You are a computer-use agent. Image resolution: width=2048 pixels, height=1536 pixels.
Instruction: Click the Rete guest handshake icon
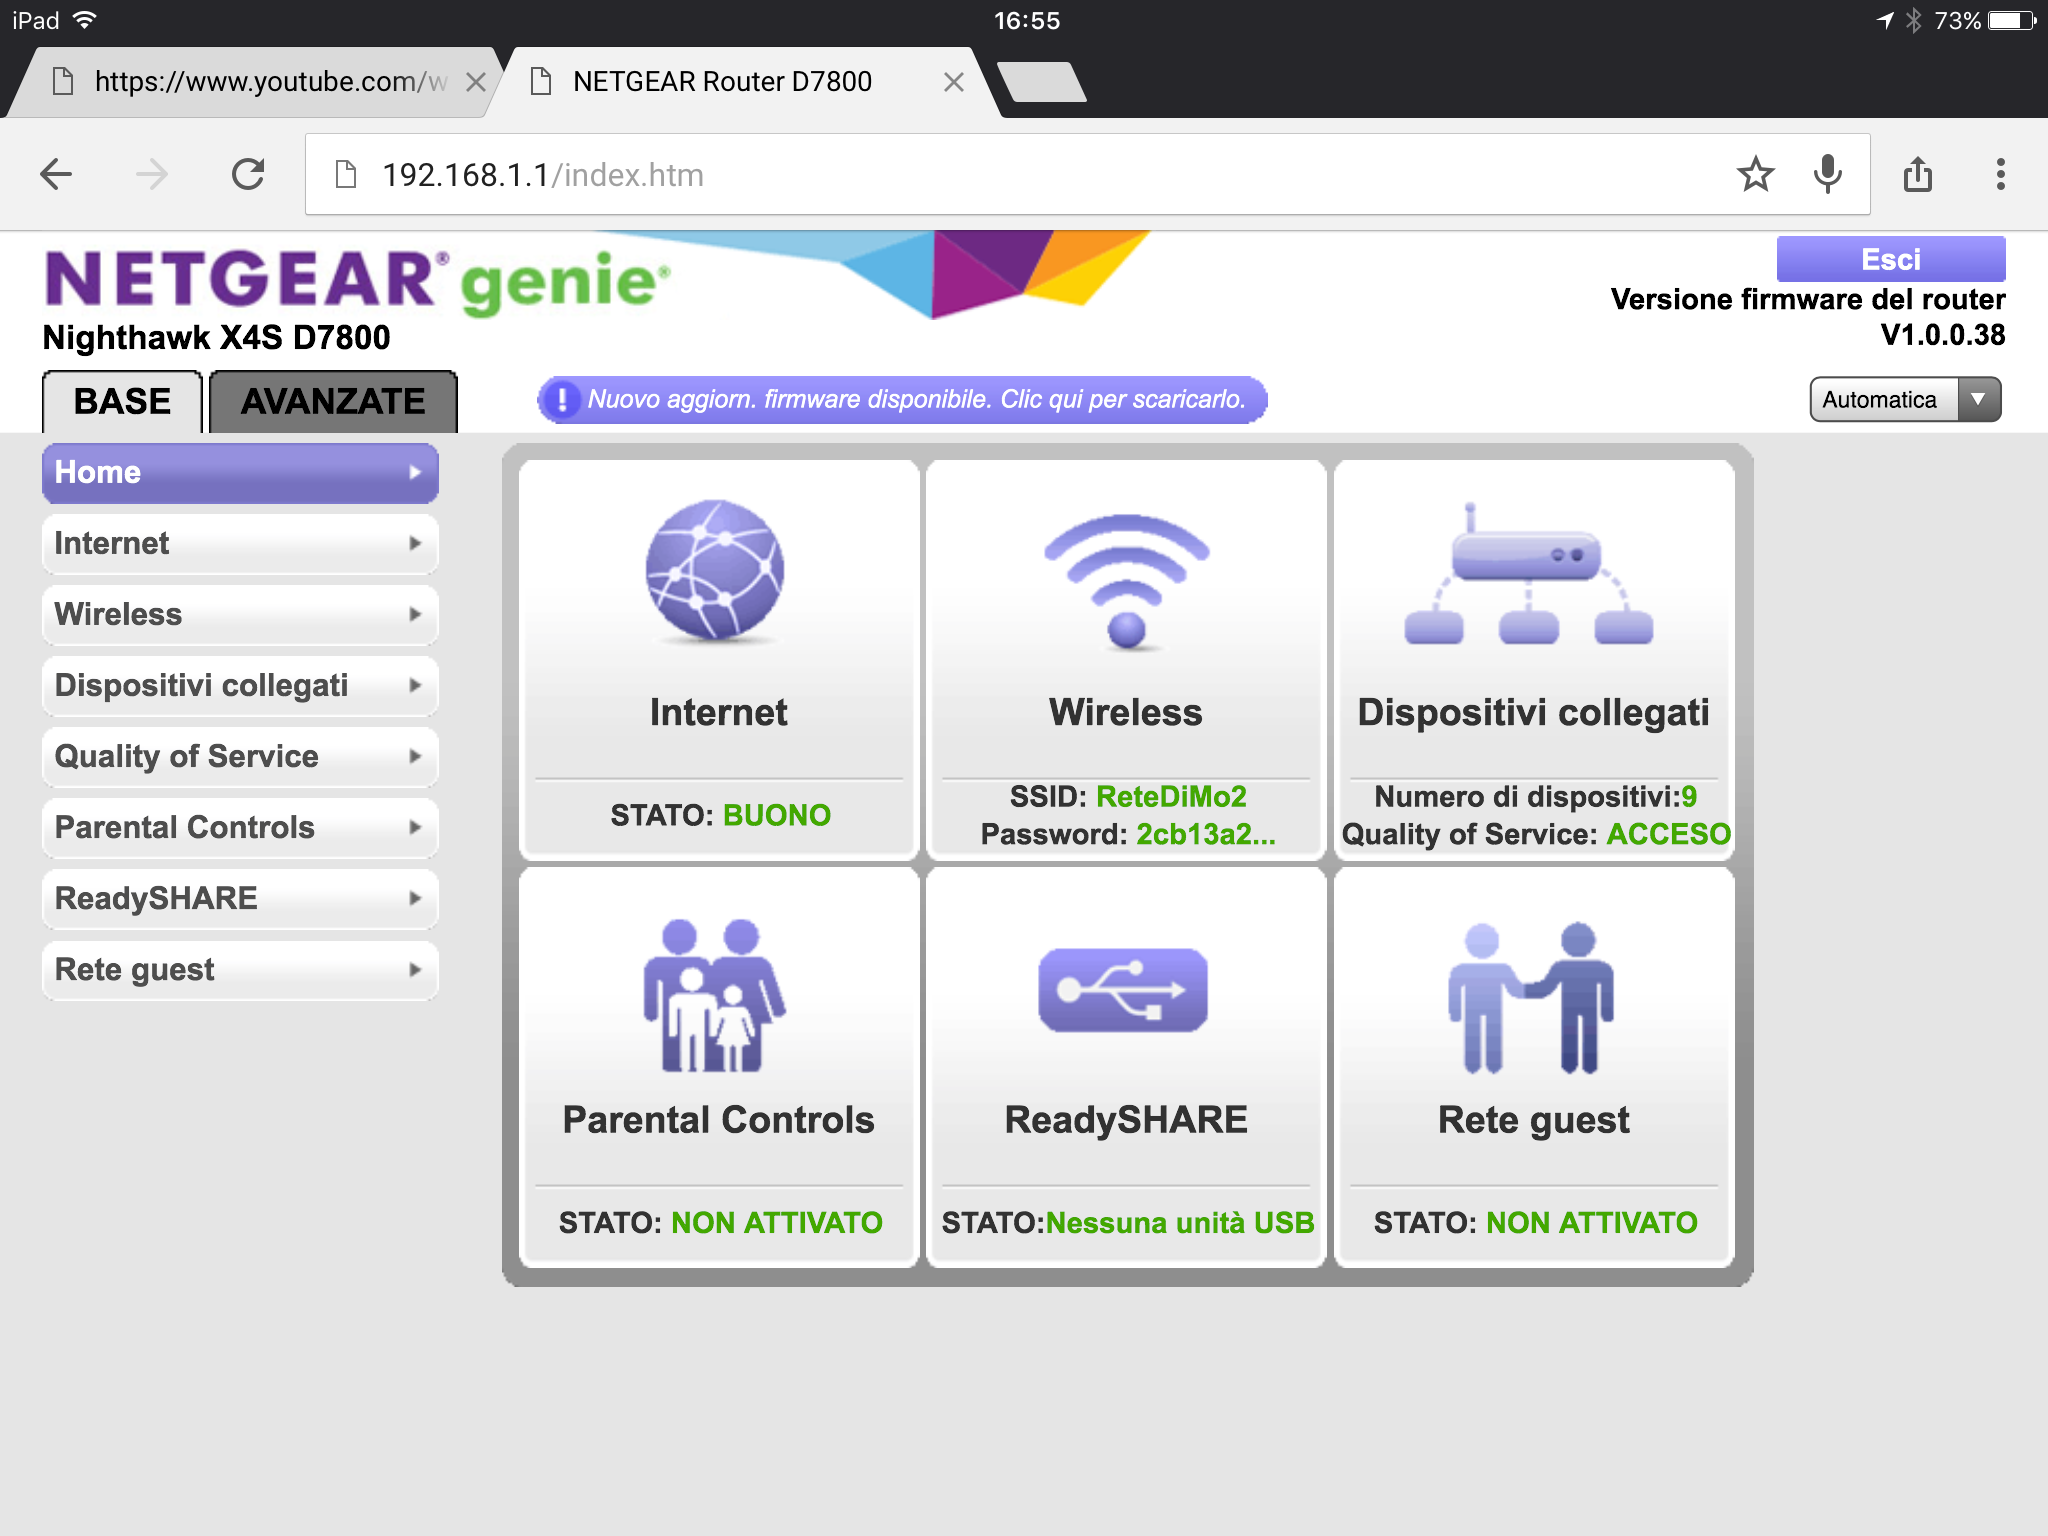[1531, 998]
